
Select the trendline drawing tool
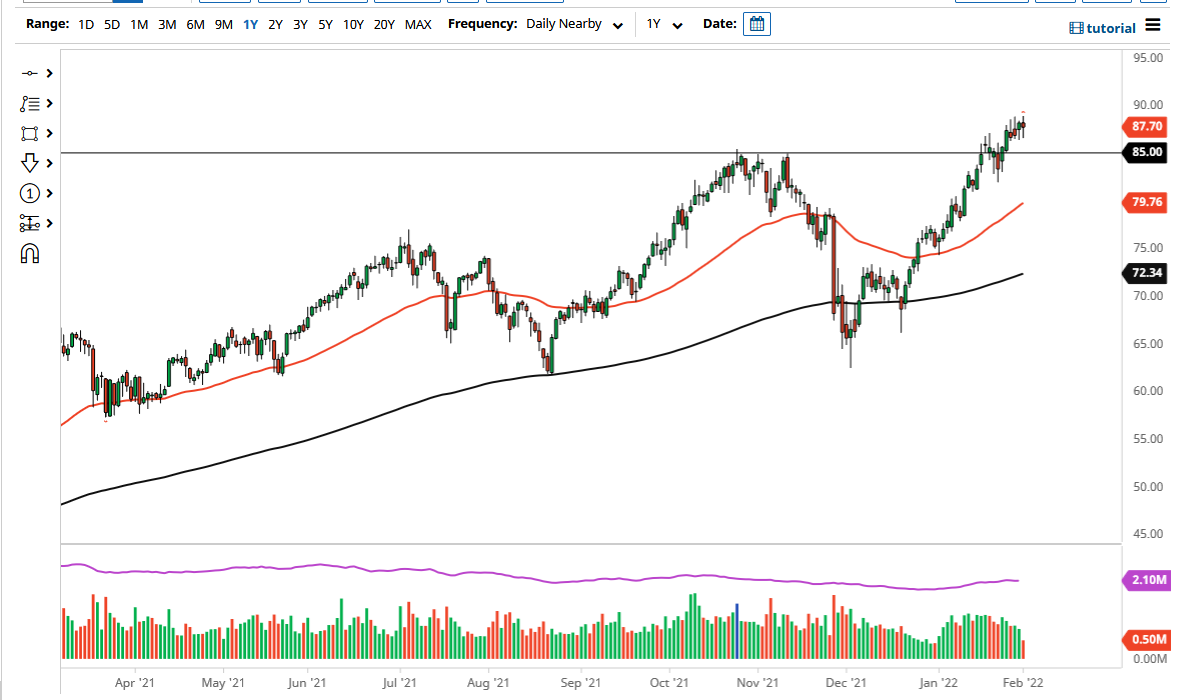coord(30,73)
